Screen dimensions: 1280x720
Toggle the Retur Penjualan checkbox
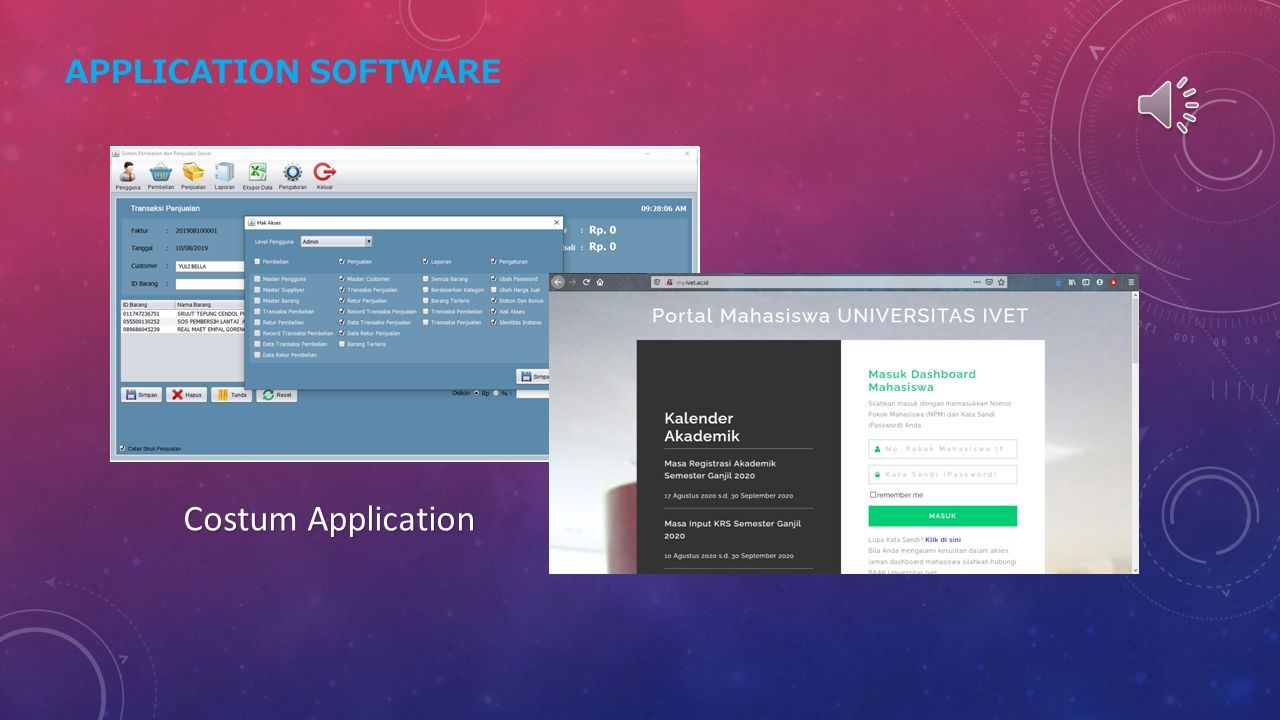(x=342, y=300)
